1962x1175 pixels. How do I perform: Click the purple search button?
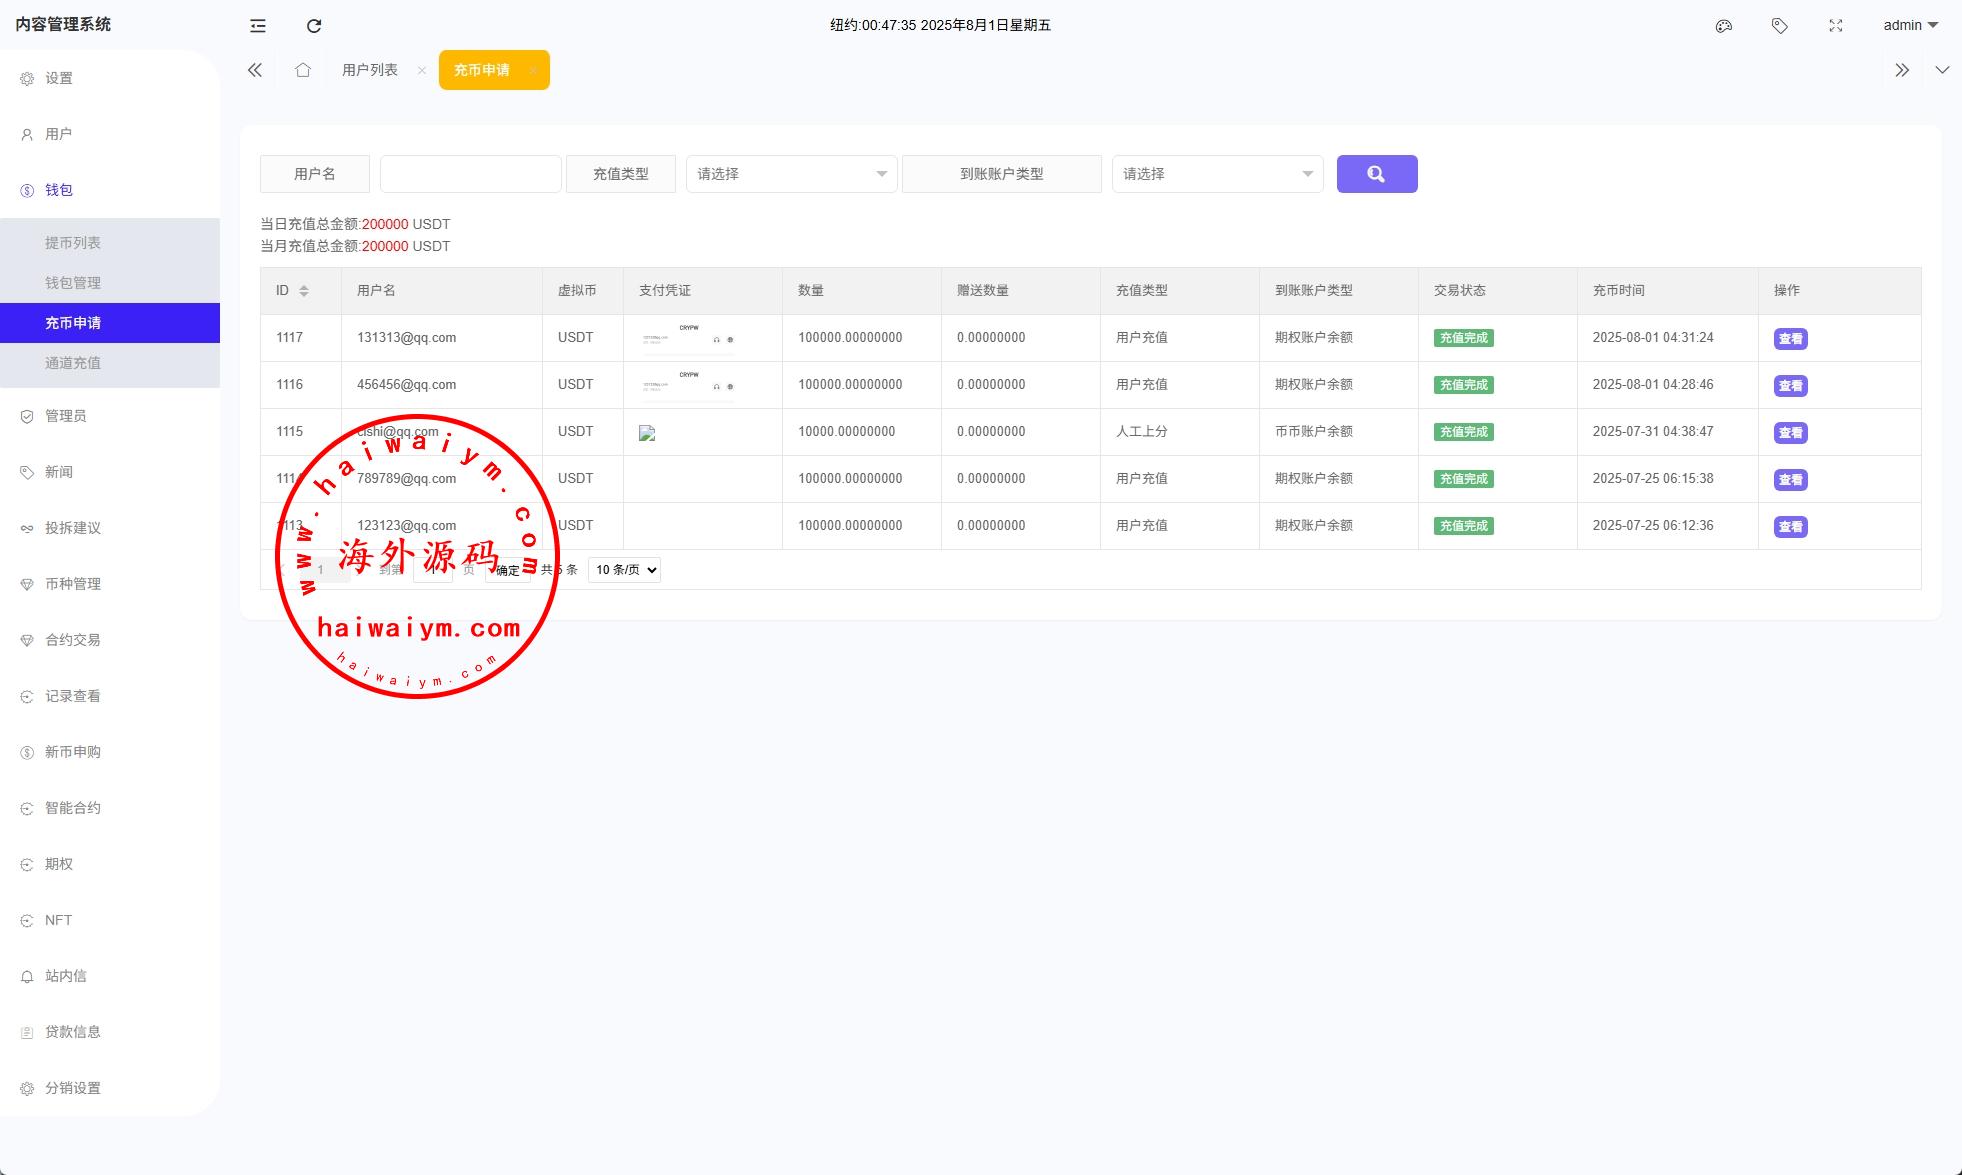click(x=1376, y=174)
